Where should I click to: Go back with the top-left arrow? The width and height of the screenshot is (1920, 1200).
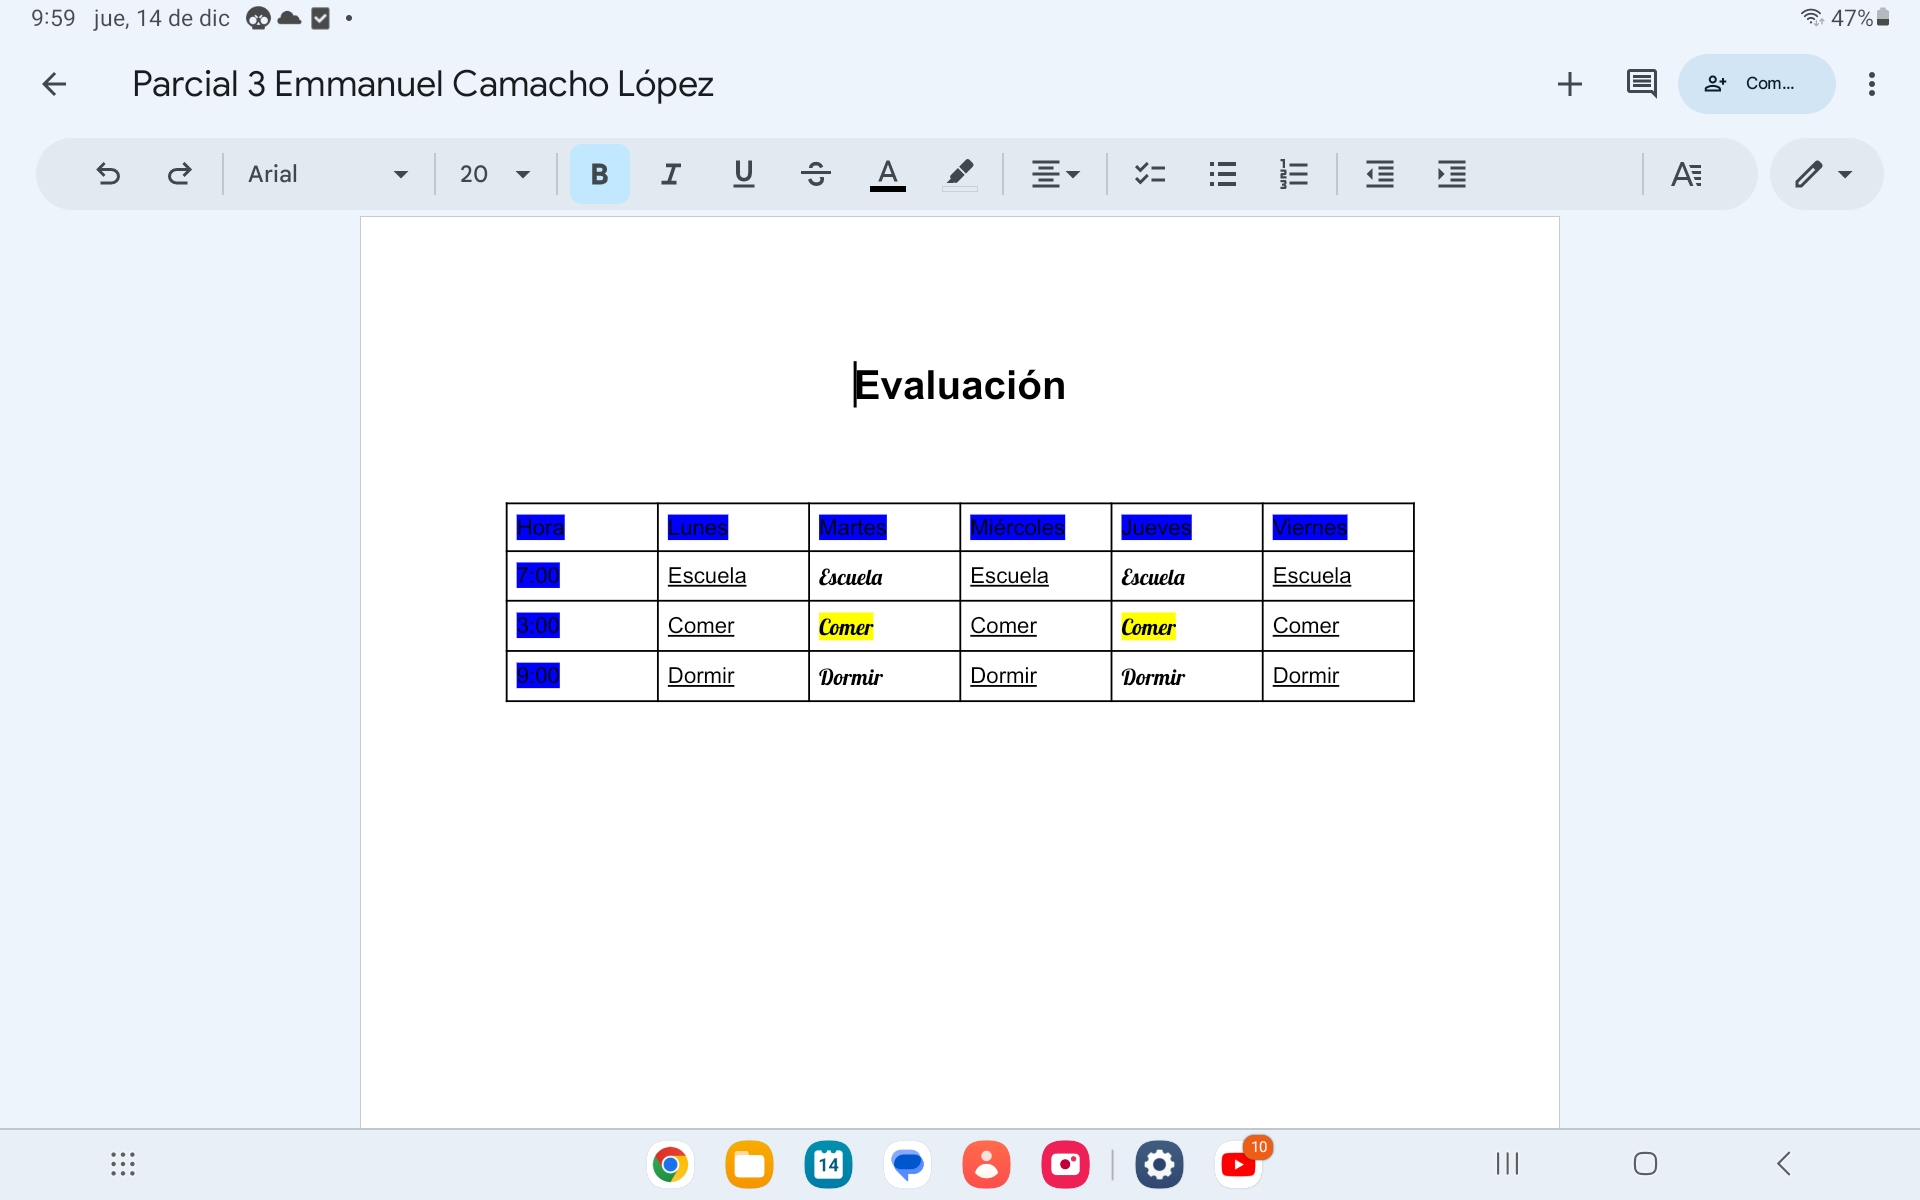coord(54,84)
